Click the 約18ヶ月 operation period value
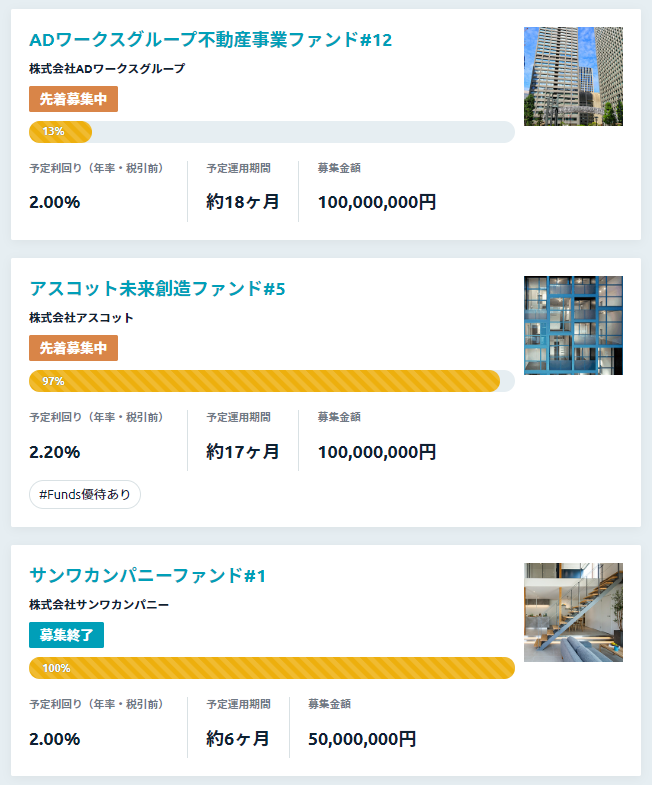Viewport: 652px width, 785px height. [x=243, y=202]
